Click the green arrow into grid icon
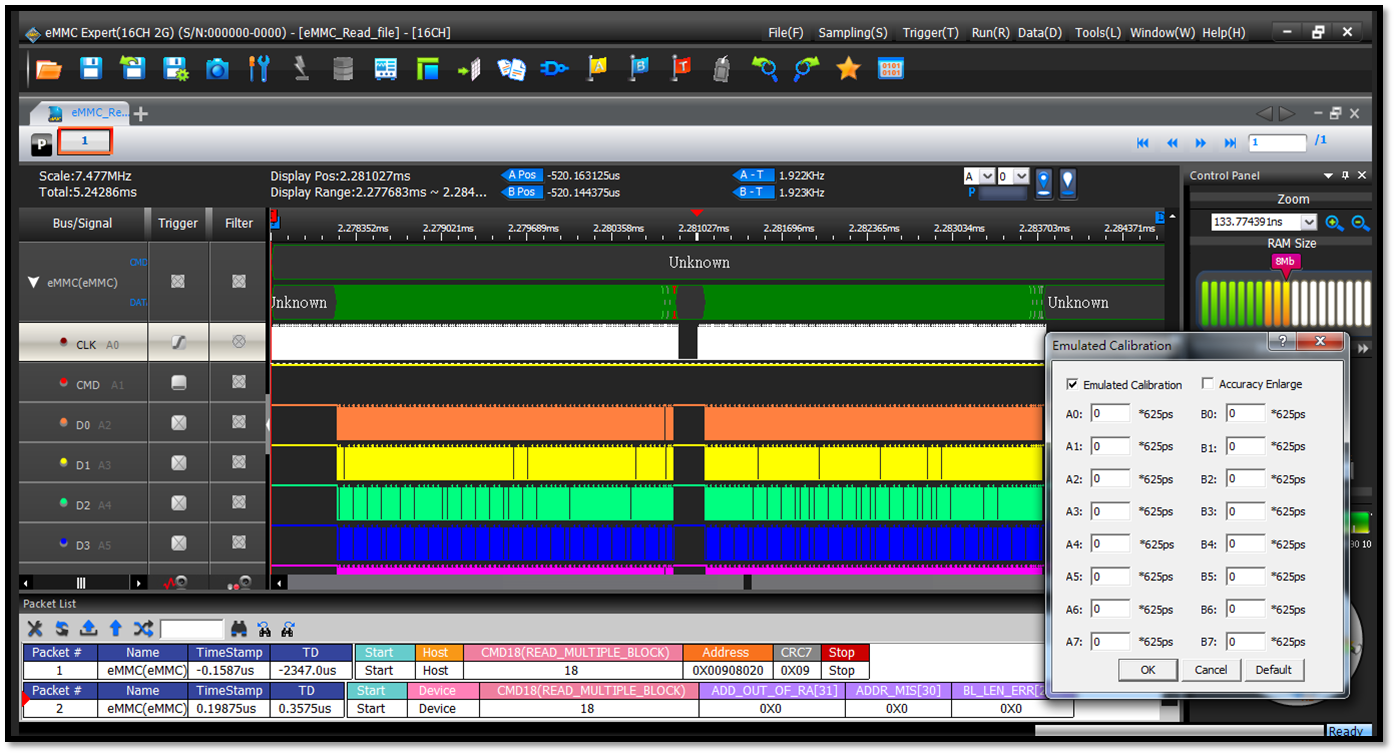This screenshot has width=1396, height=755. (469, 69)
